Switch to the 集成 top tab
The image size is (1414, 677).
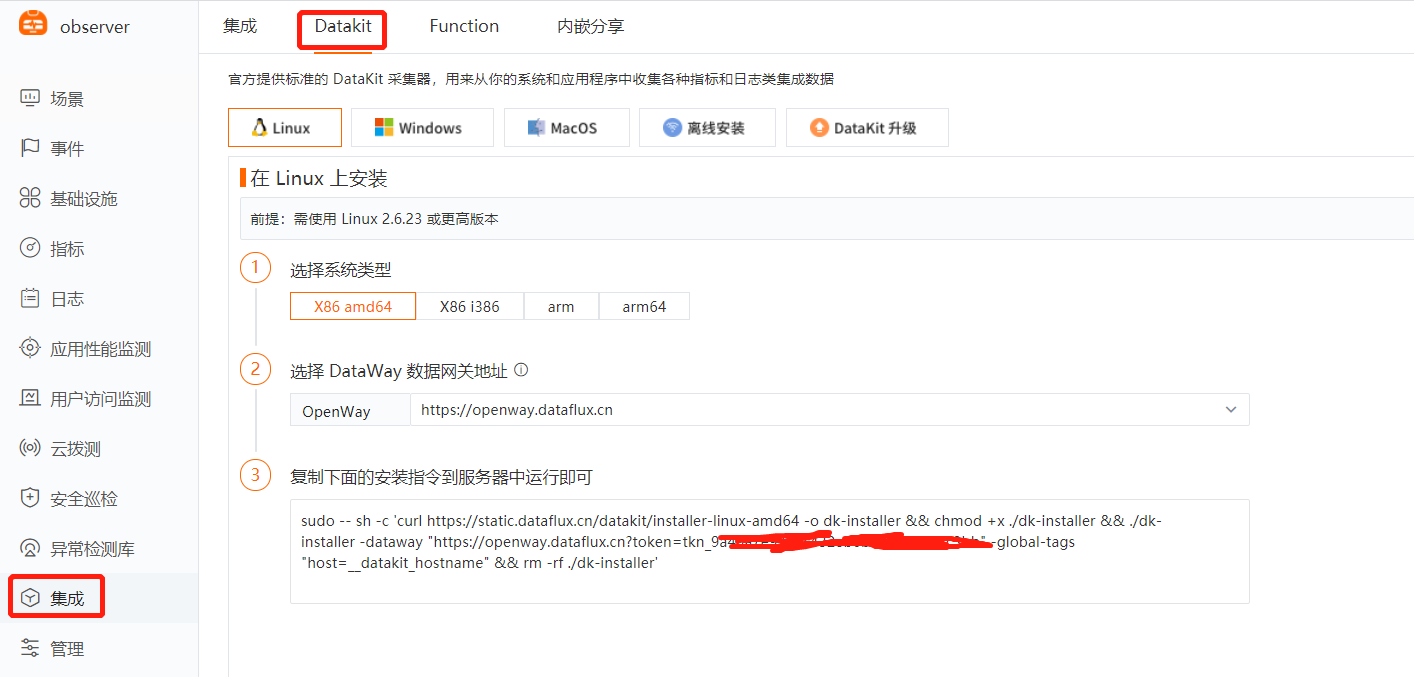(240, 26)
